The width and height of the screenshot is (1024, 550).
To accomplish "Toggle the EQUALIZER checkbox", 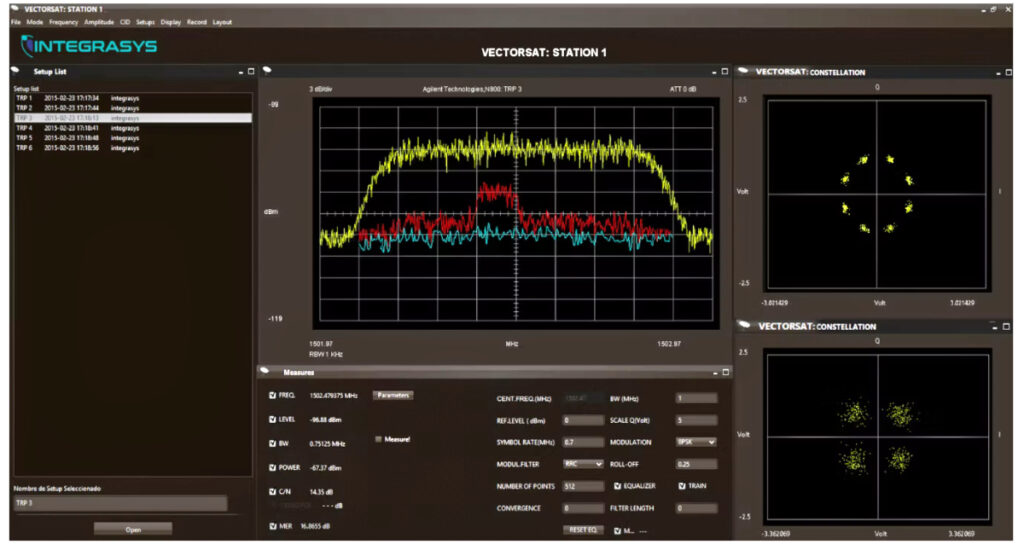I will coord(618,486).
